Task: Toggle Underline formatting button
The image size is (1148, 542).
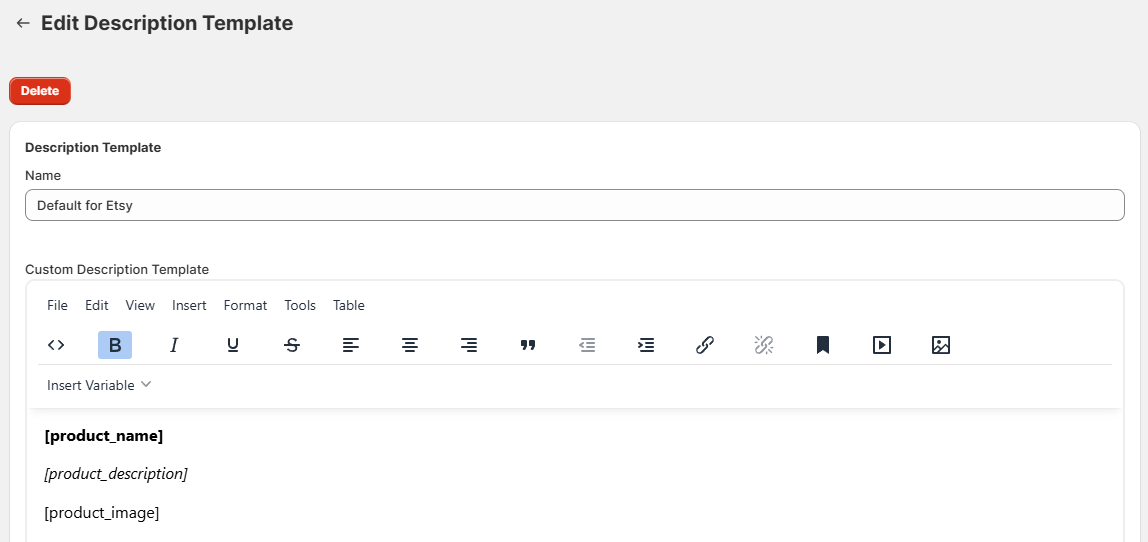Action: coord(233,345)
